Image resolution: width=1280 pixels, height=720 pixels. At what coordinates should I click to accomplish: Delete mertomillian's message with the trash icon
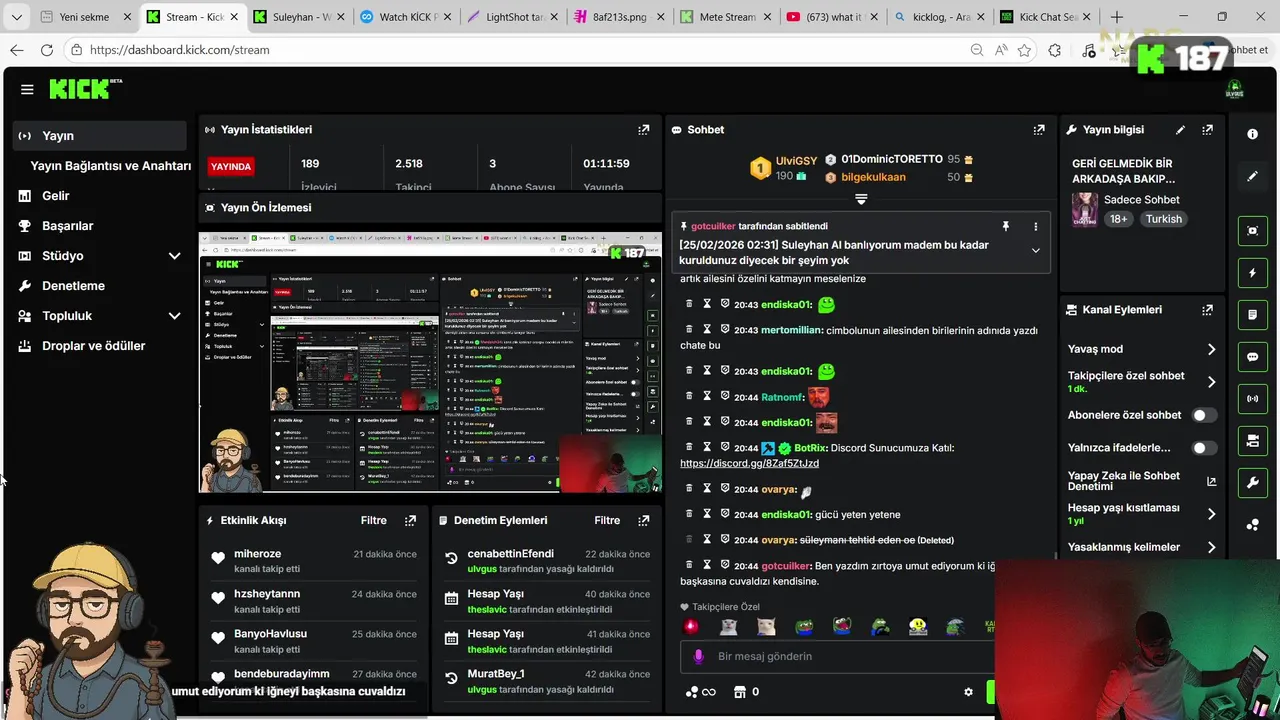[688, 329]
